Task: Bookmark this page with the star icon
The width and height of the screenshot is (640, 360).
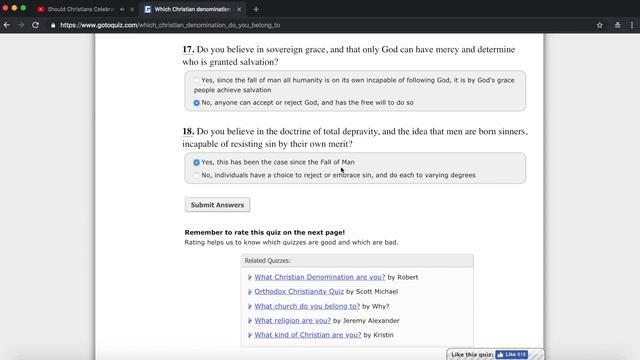Action: pyautogui.click(x=599, y=25)
